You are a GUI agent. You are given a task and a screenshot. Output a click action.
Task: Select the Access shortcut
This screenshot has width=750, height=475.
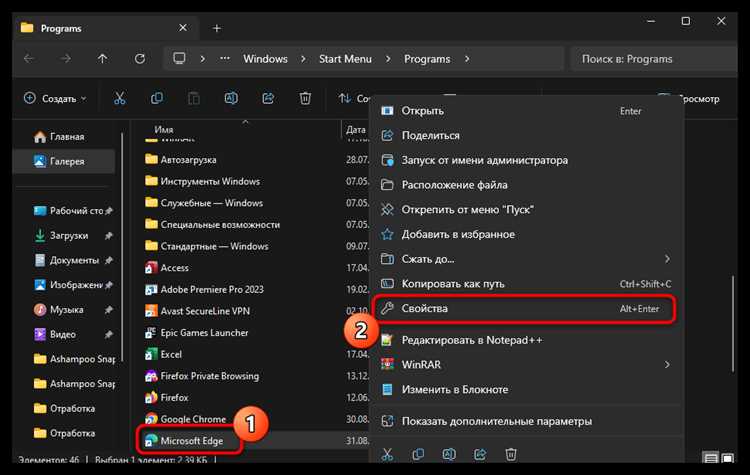click(x=167, y=268)
